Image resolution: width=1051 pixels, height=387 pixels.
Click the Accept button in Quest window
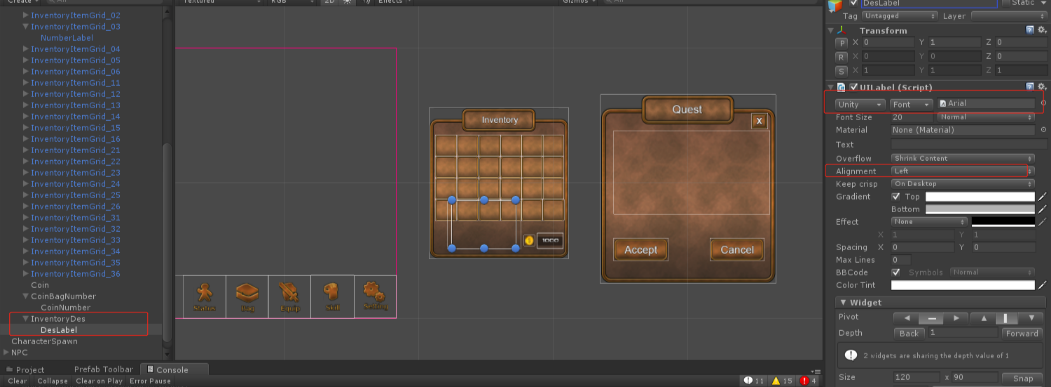[x=640, y=250]
